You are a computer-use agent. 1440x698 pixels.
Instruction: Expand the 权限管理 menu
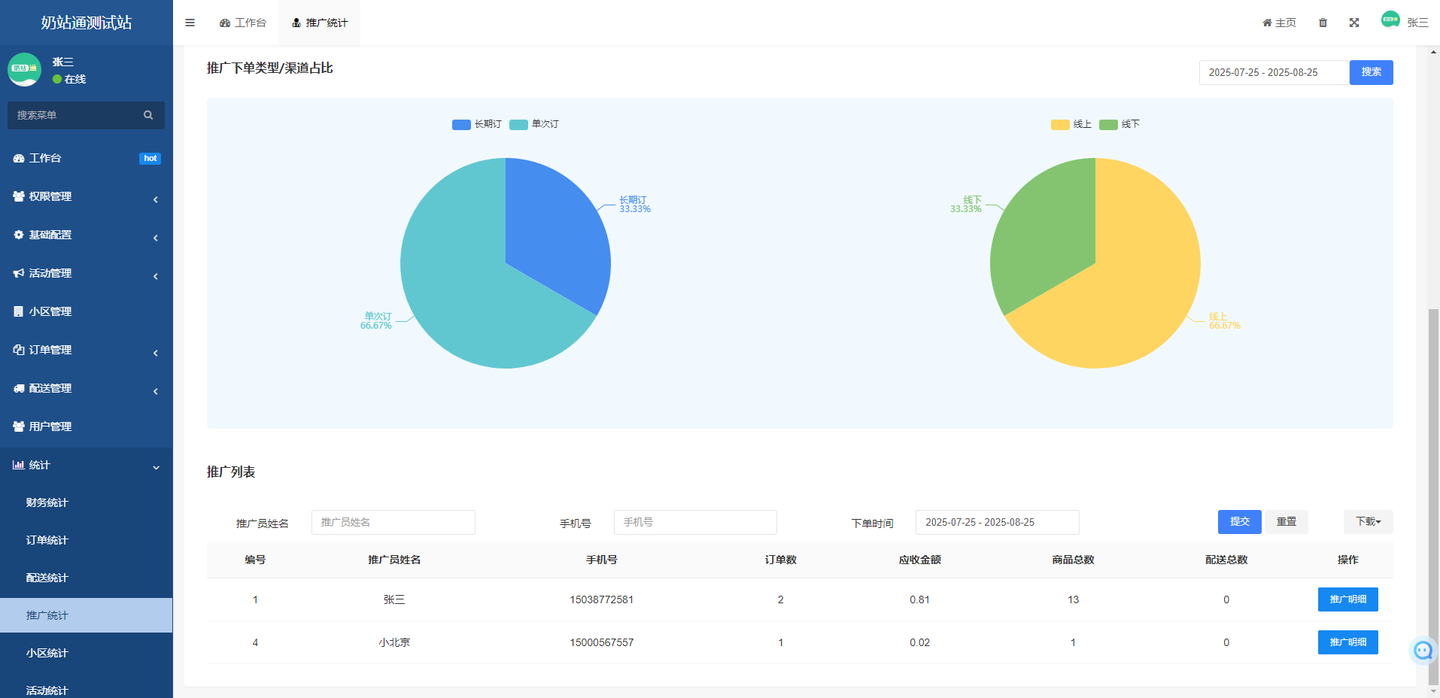click(x=86, y=197)
